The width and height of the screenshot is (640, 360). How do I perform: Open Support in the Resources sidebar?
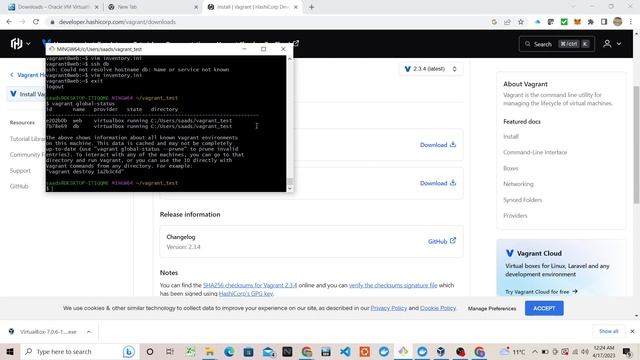20,171
